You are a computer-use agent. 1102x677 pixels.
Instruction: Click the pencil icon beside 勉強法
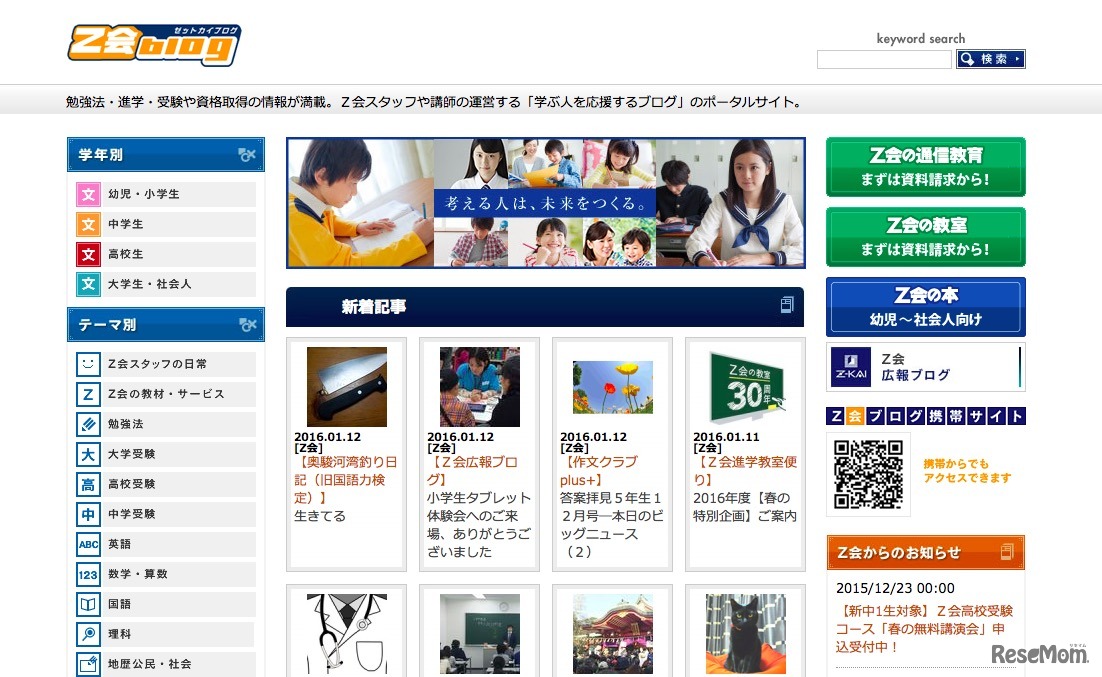click(88, 424)
